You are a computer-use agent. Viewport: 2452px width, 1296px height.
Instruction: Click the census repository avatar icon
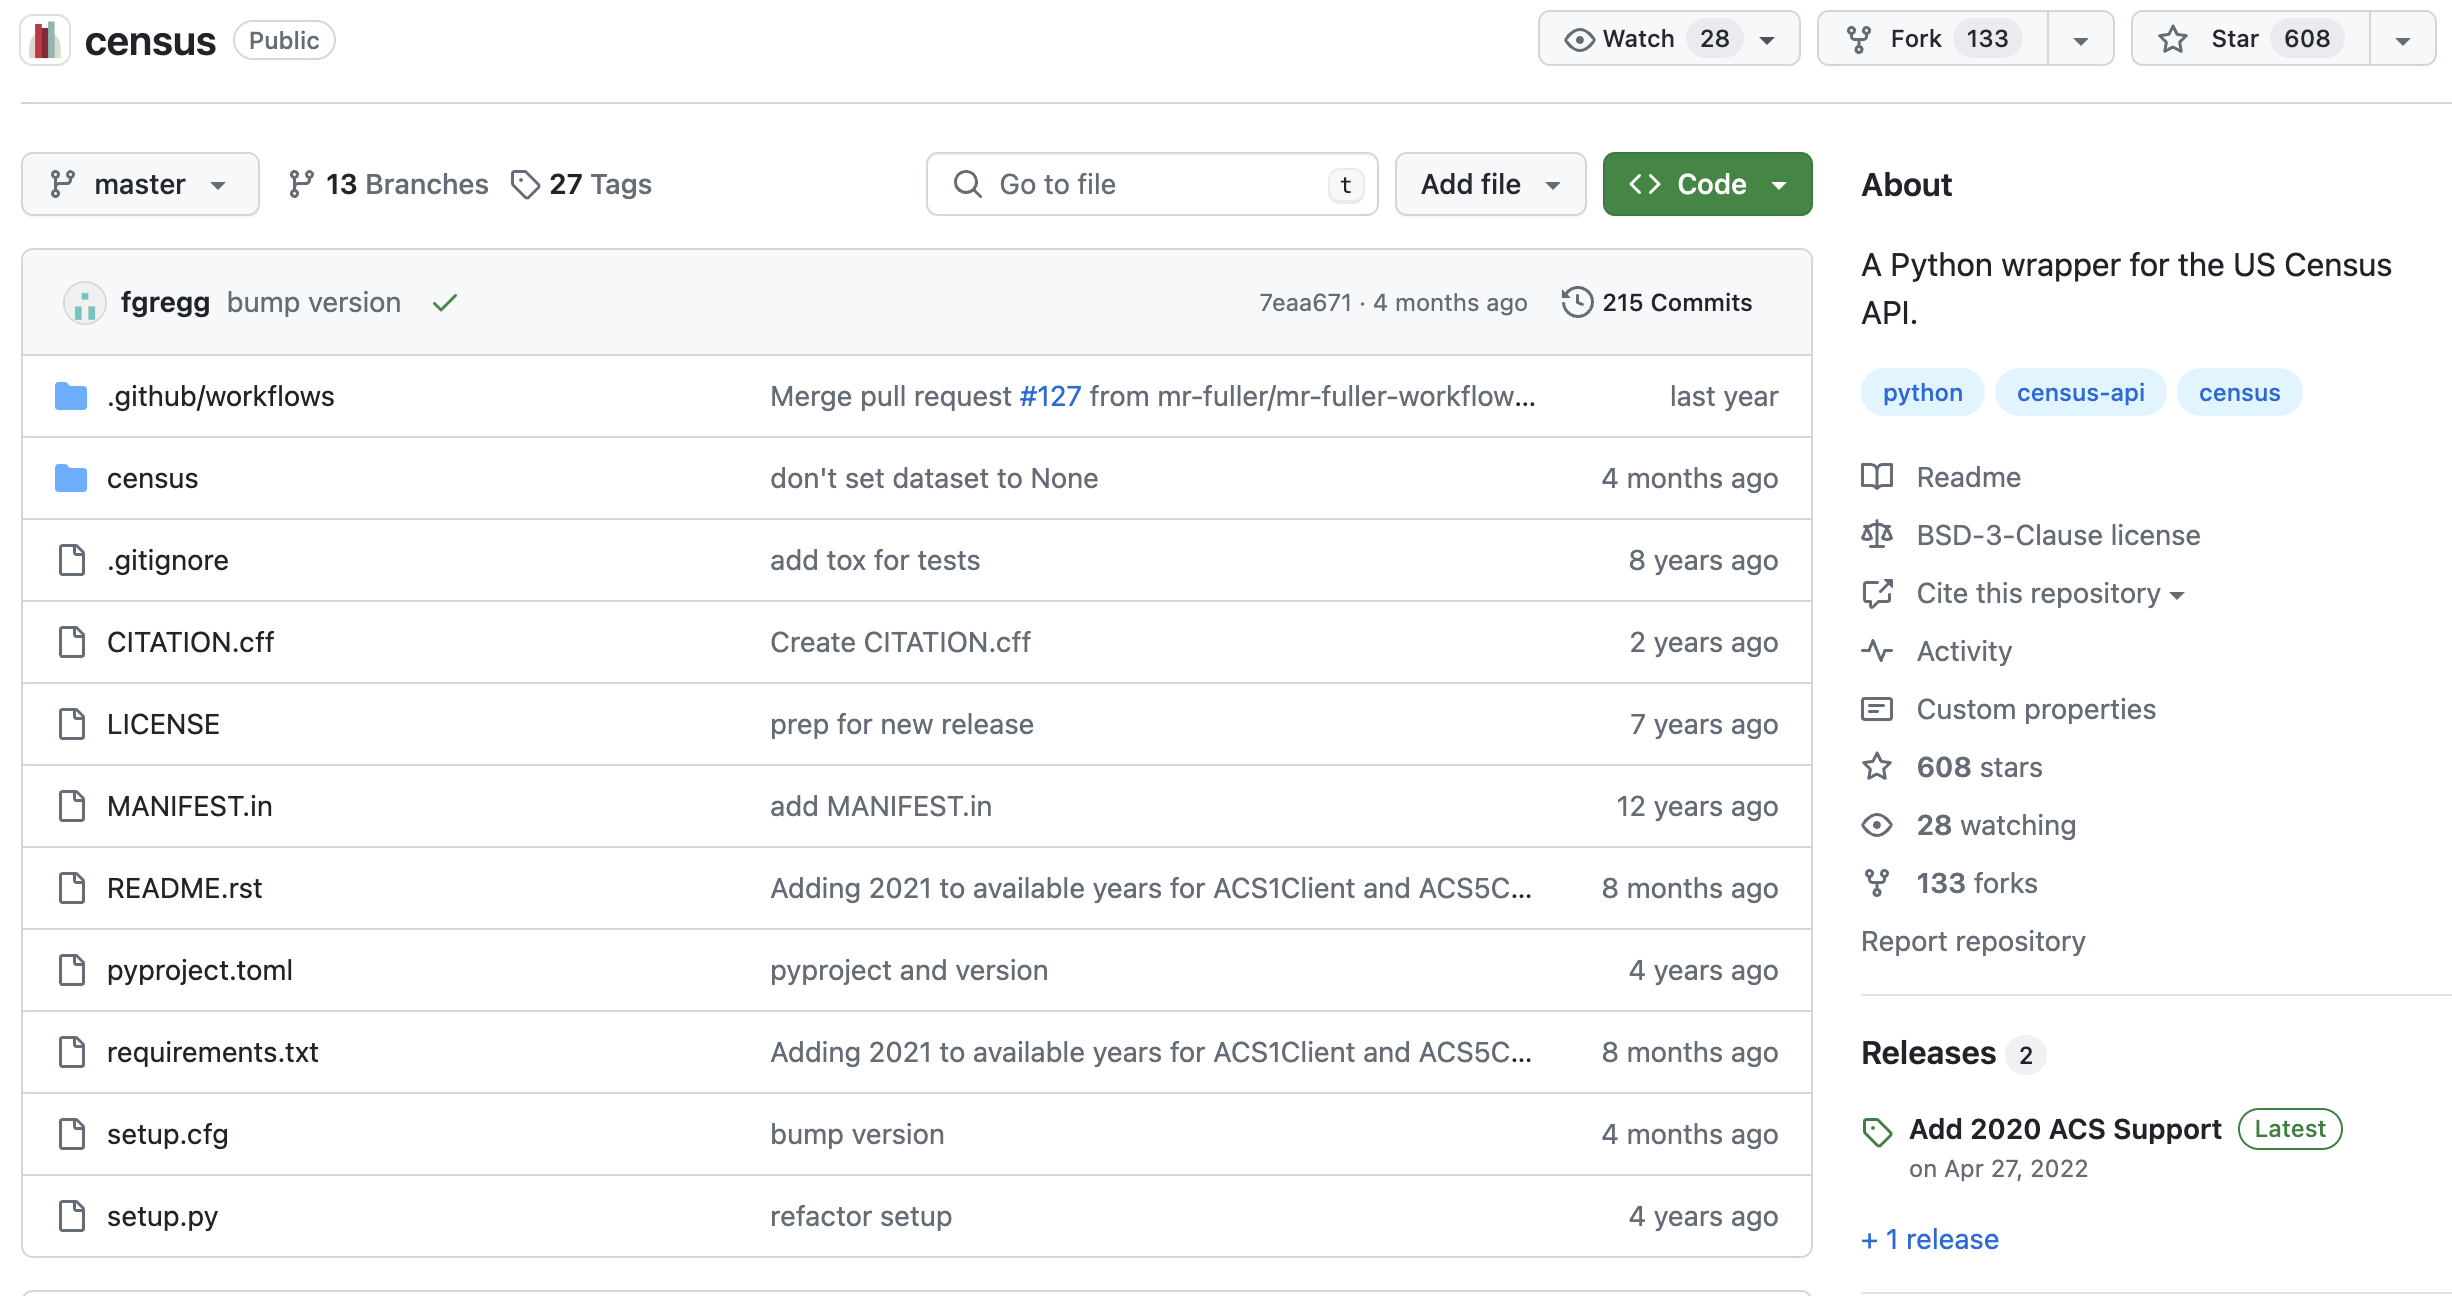click(45, 40)
